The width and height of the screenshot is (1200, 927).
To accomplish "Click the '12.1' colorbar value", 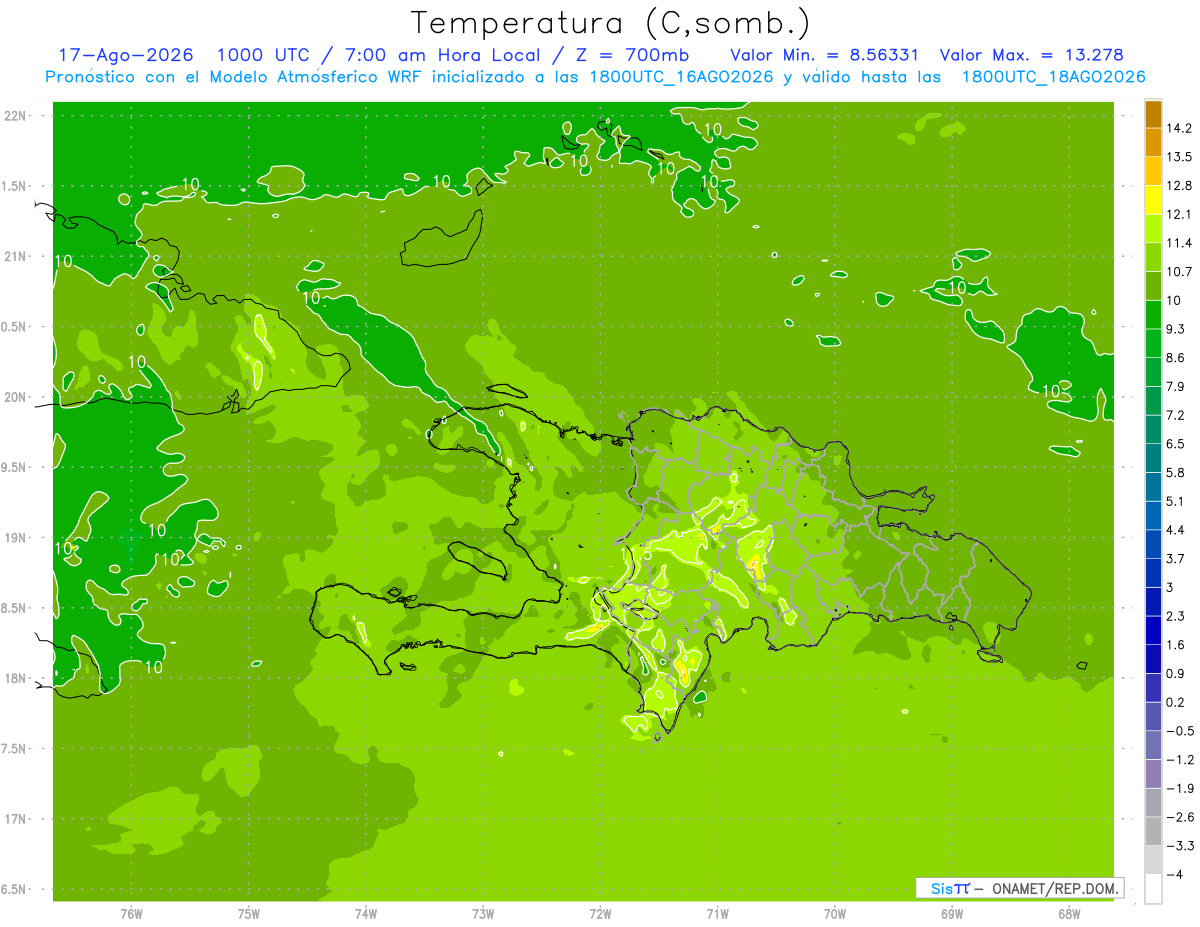I will click(1179, 214).
